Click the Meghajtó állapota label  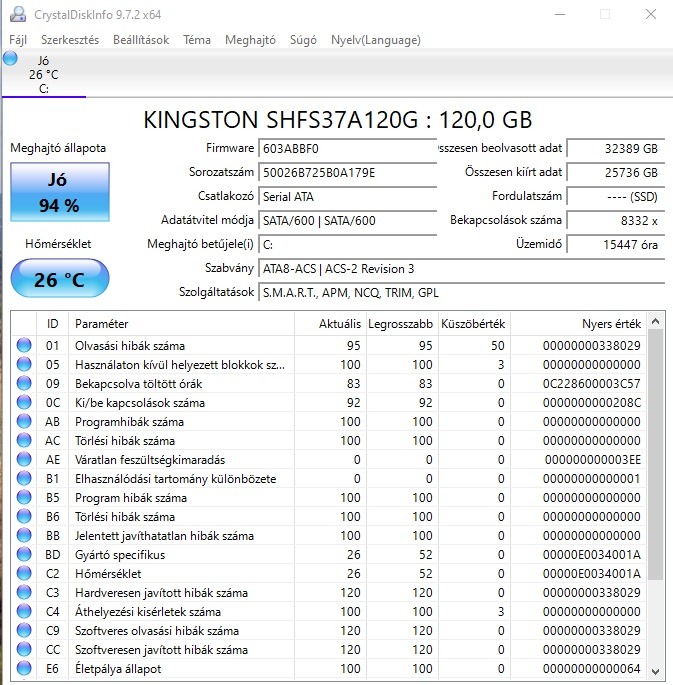coord(58,148)
